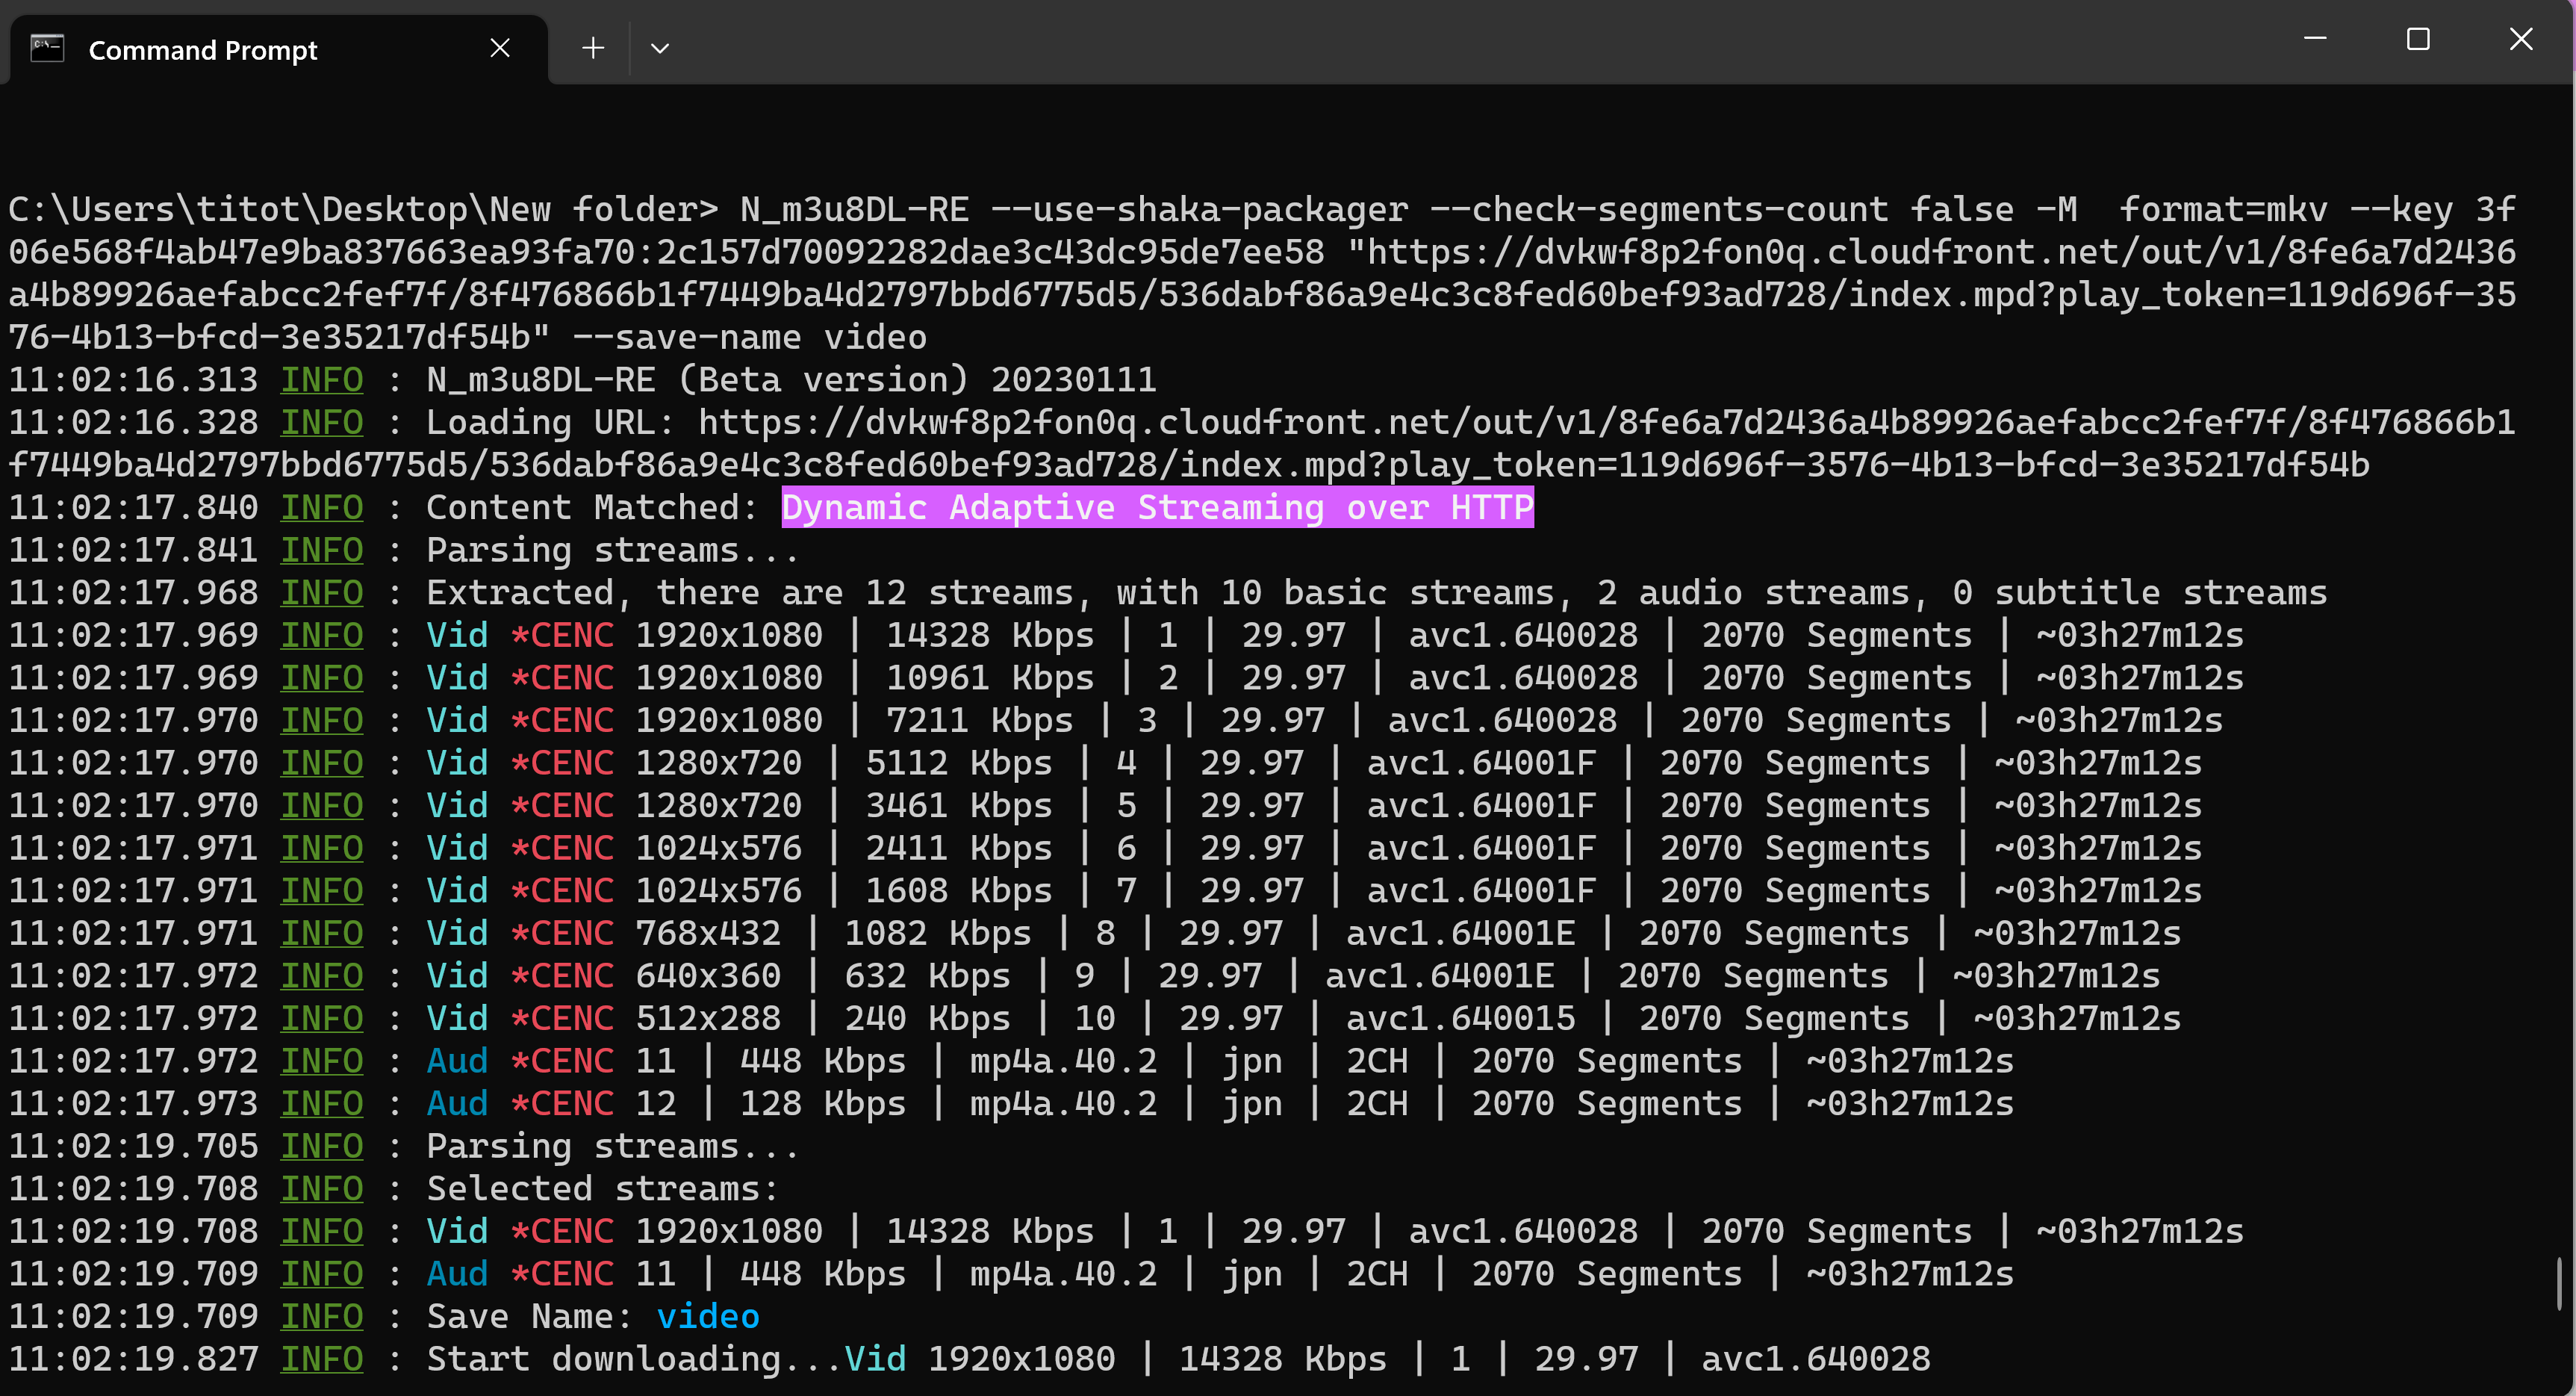
Task: Maximize the terminal window
Action: point(2418,40)
